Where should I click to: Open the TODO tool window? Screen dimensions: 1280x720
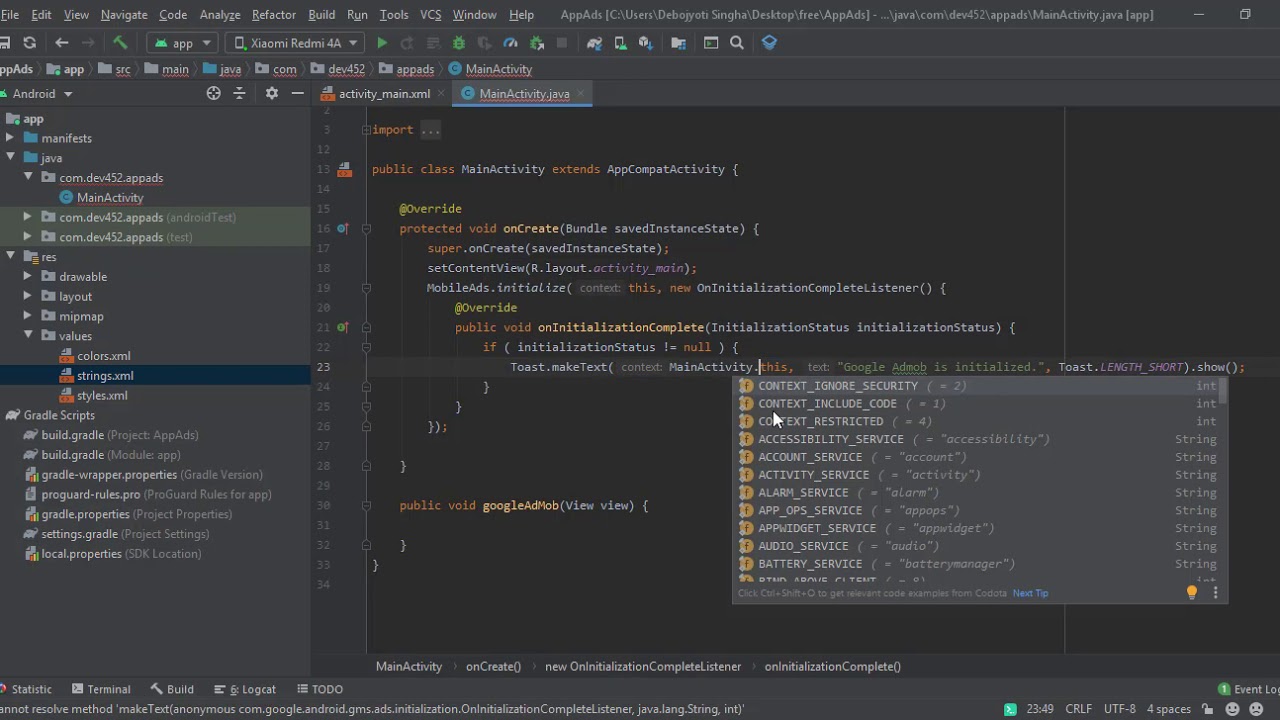coord(319,689)
